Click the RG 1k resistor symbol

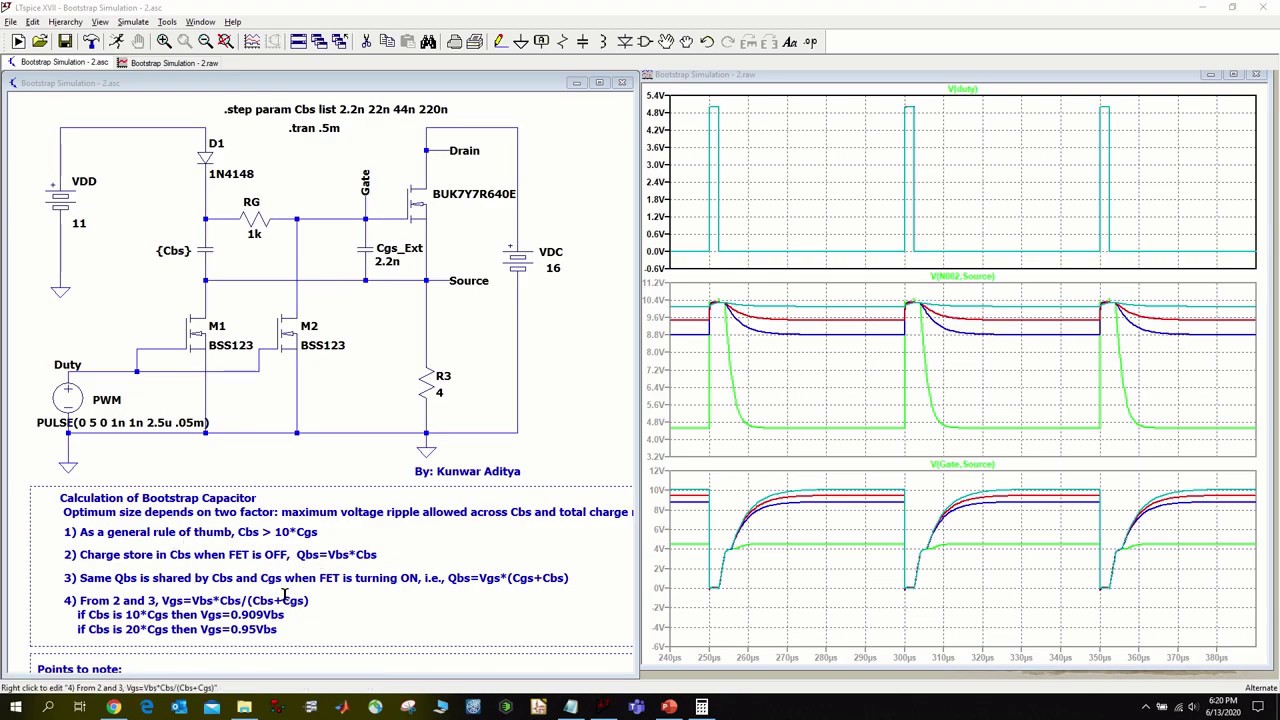254,218
